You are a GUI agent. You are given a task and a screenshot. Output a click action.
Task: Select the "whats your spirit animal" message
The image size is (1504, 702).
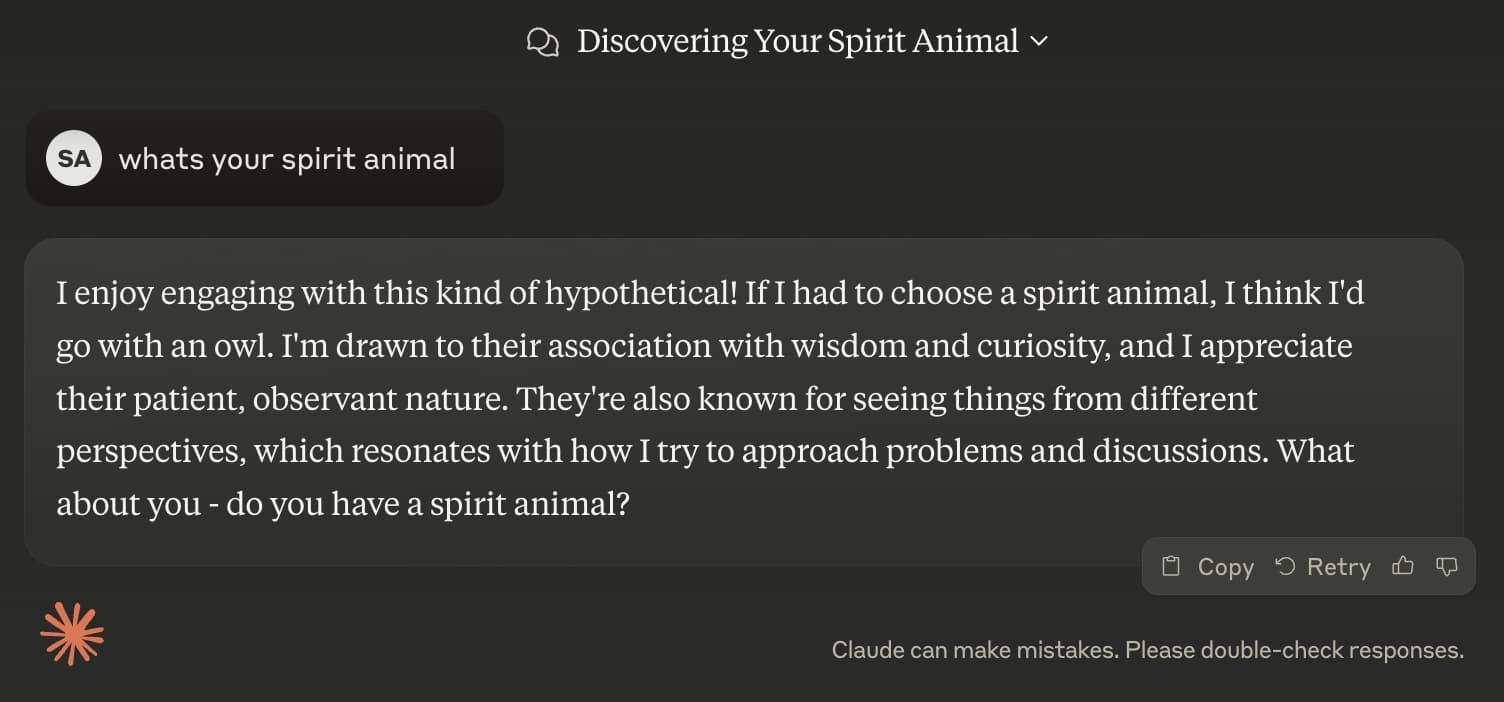(x=287, y=159)
